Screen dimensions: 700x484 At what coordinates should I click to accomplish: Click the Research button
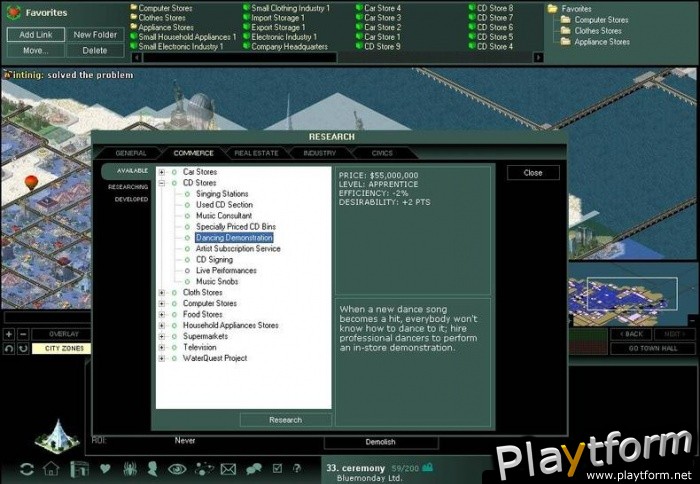(x=286, y=420)
